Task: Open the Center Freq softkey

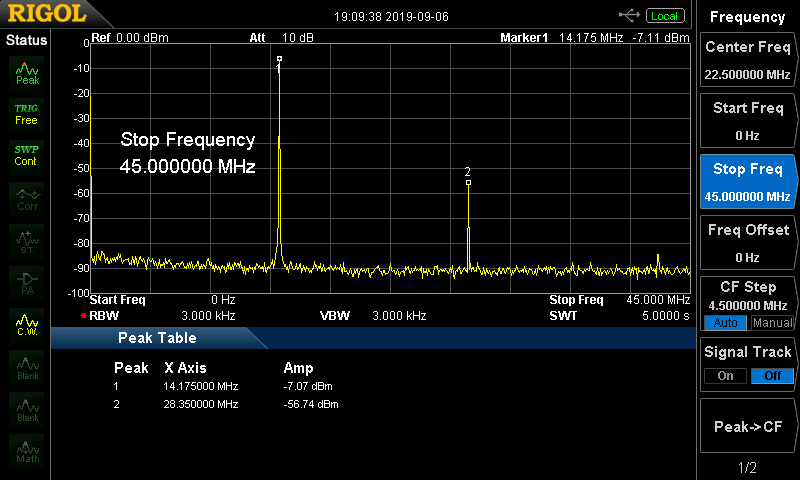Action: click(747, 60)
